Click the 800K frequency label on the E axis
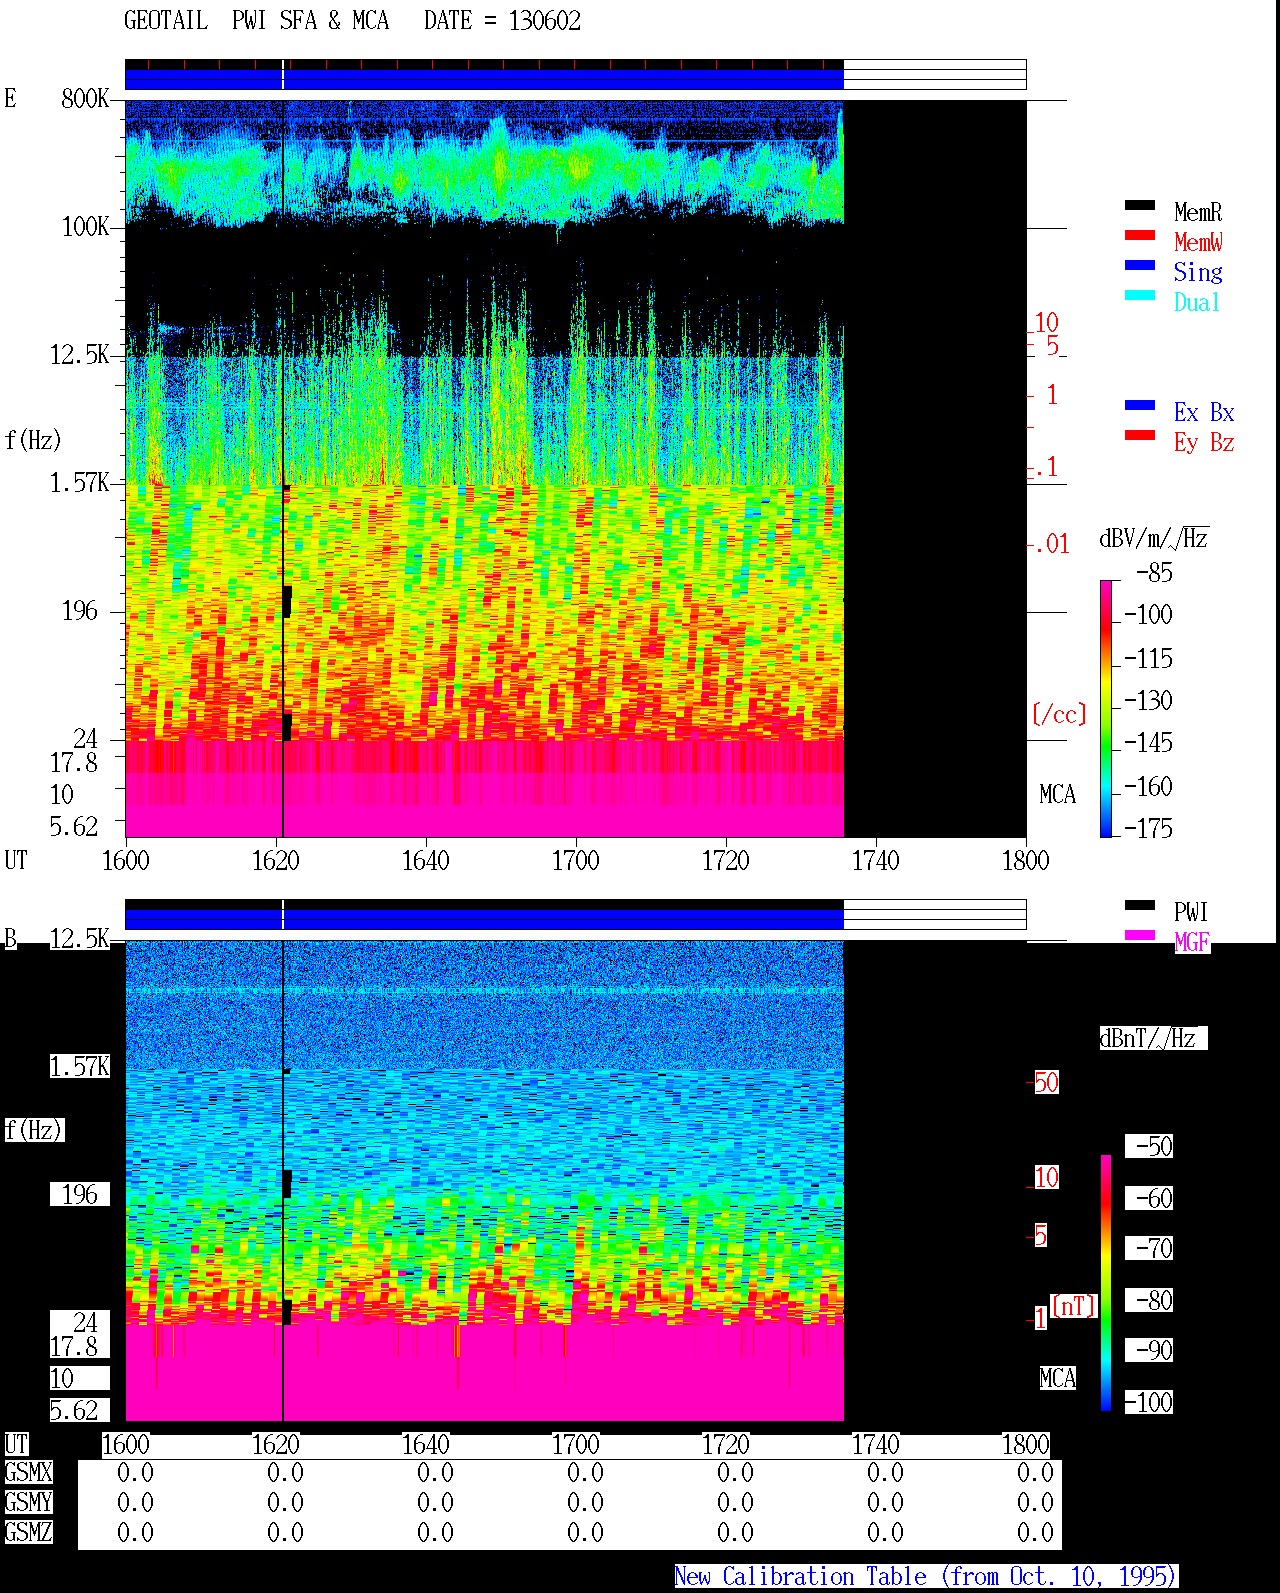1280x1593 pixels. [x=85, y=99]
